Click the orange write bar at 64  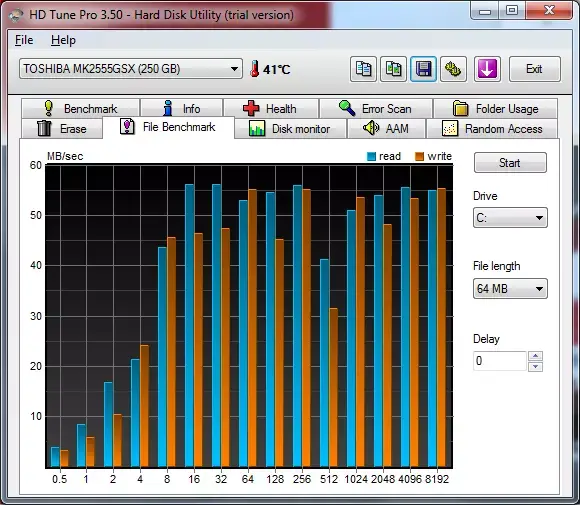[x=252, y=328]
